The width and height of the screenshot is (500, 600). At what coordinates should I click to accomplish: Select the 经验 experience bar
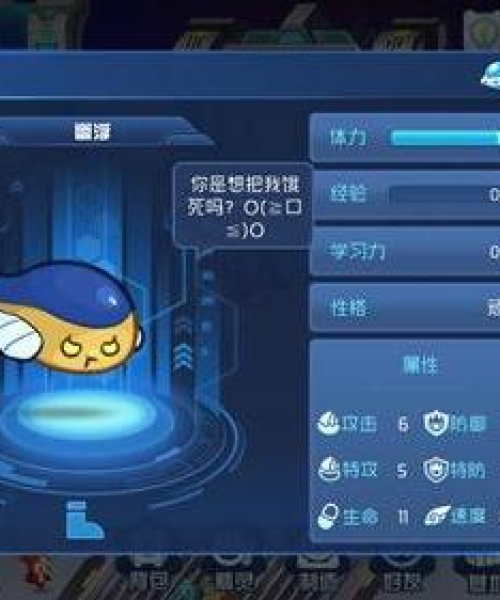tap(444, 195)
